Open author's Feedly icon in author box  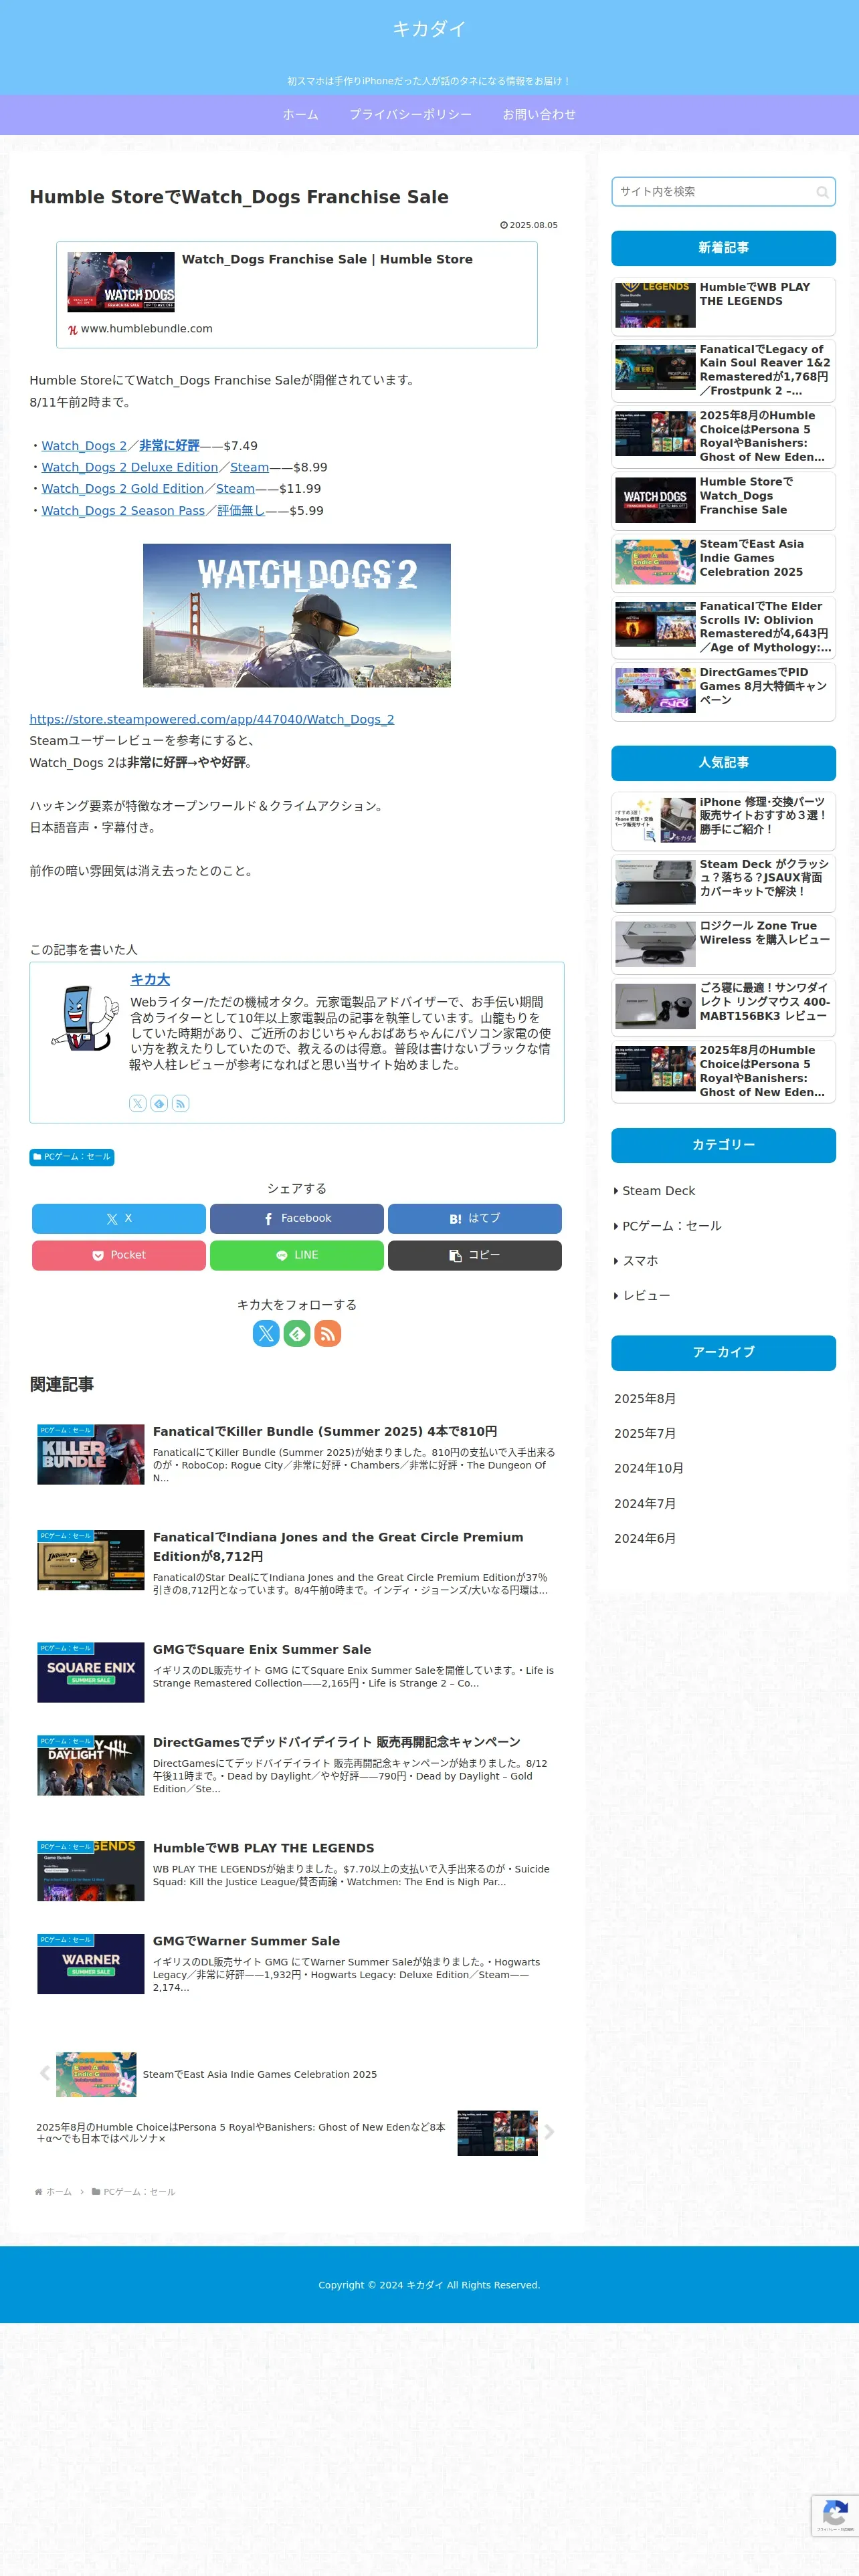(x=159, y=1103)
